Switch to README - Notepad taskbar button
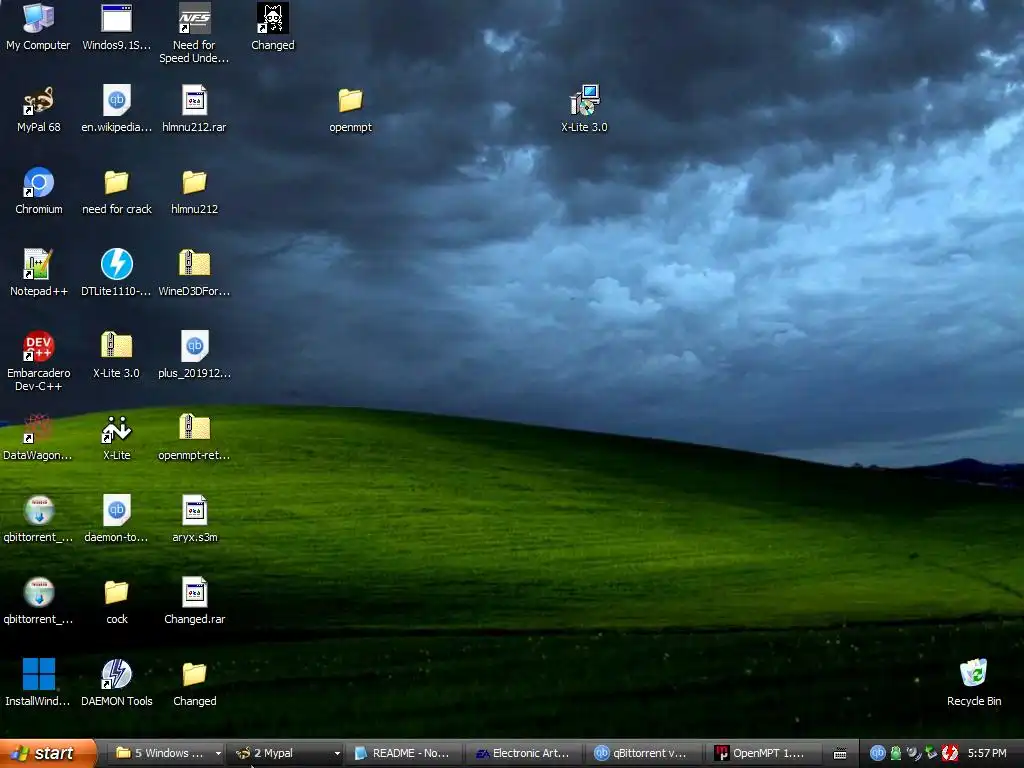 [x=404, y=753]
